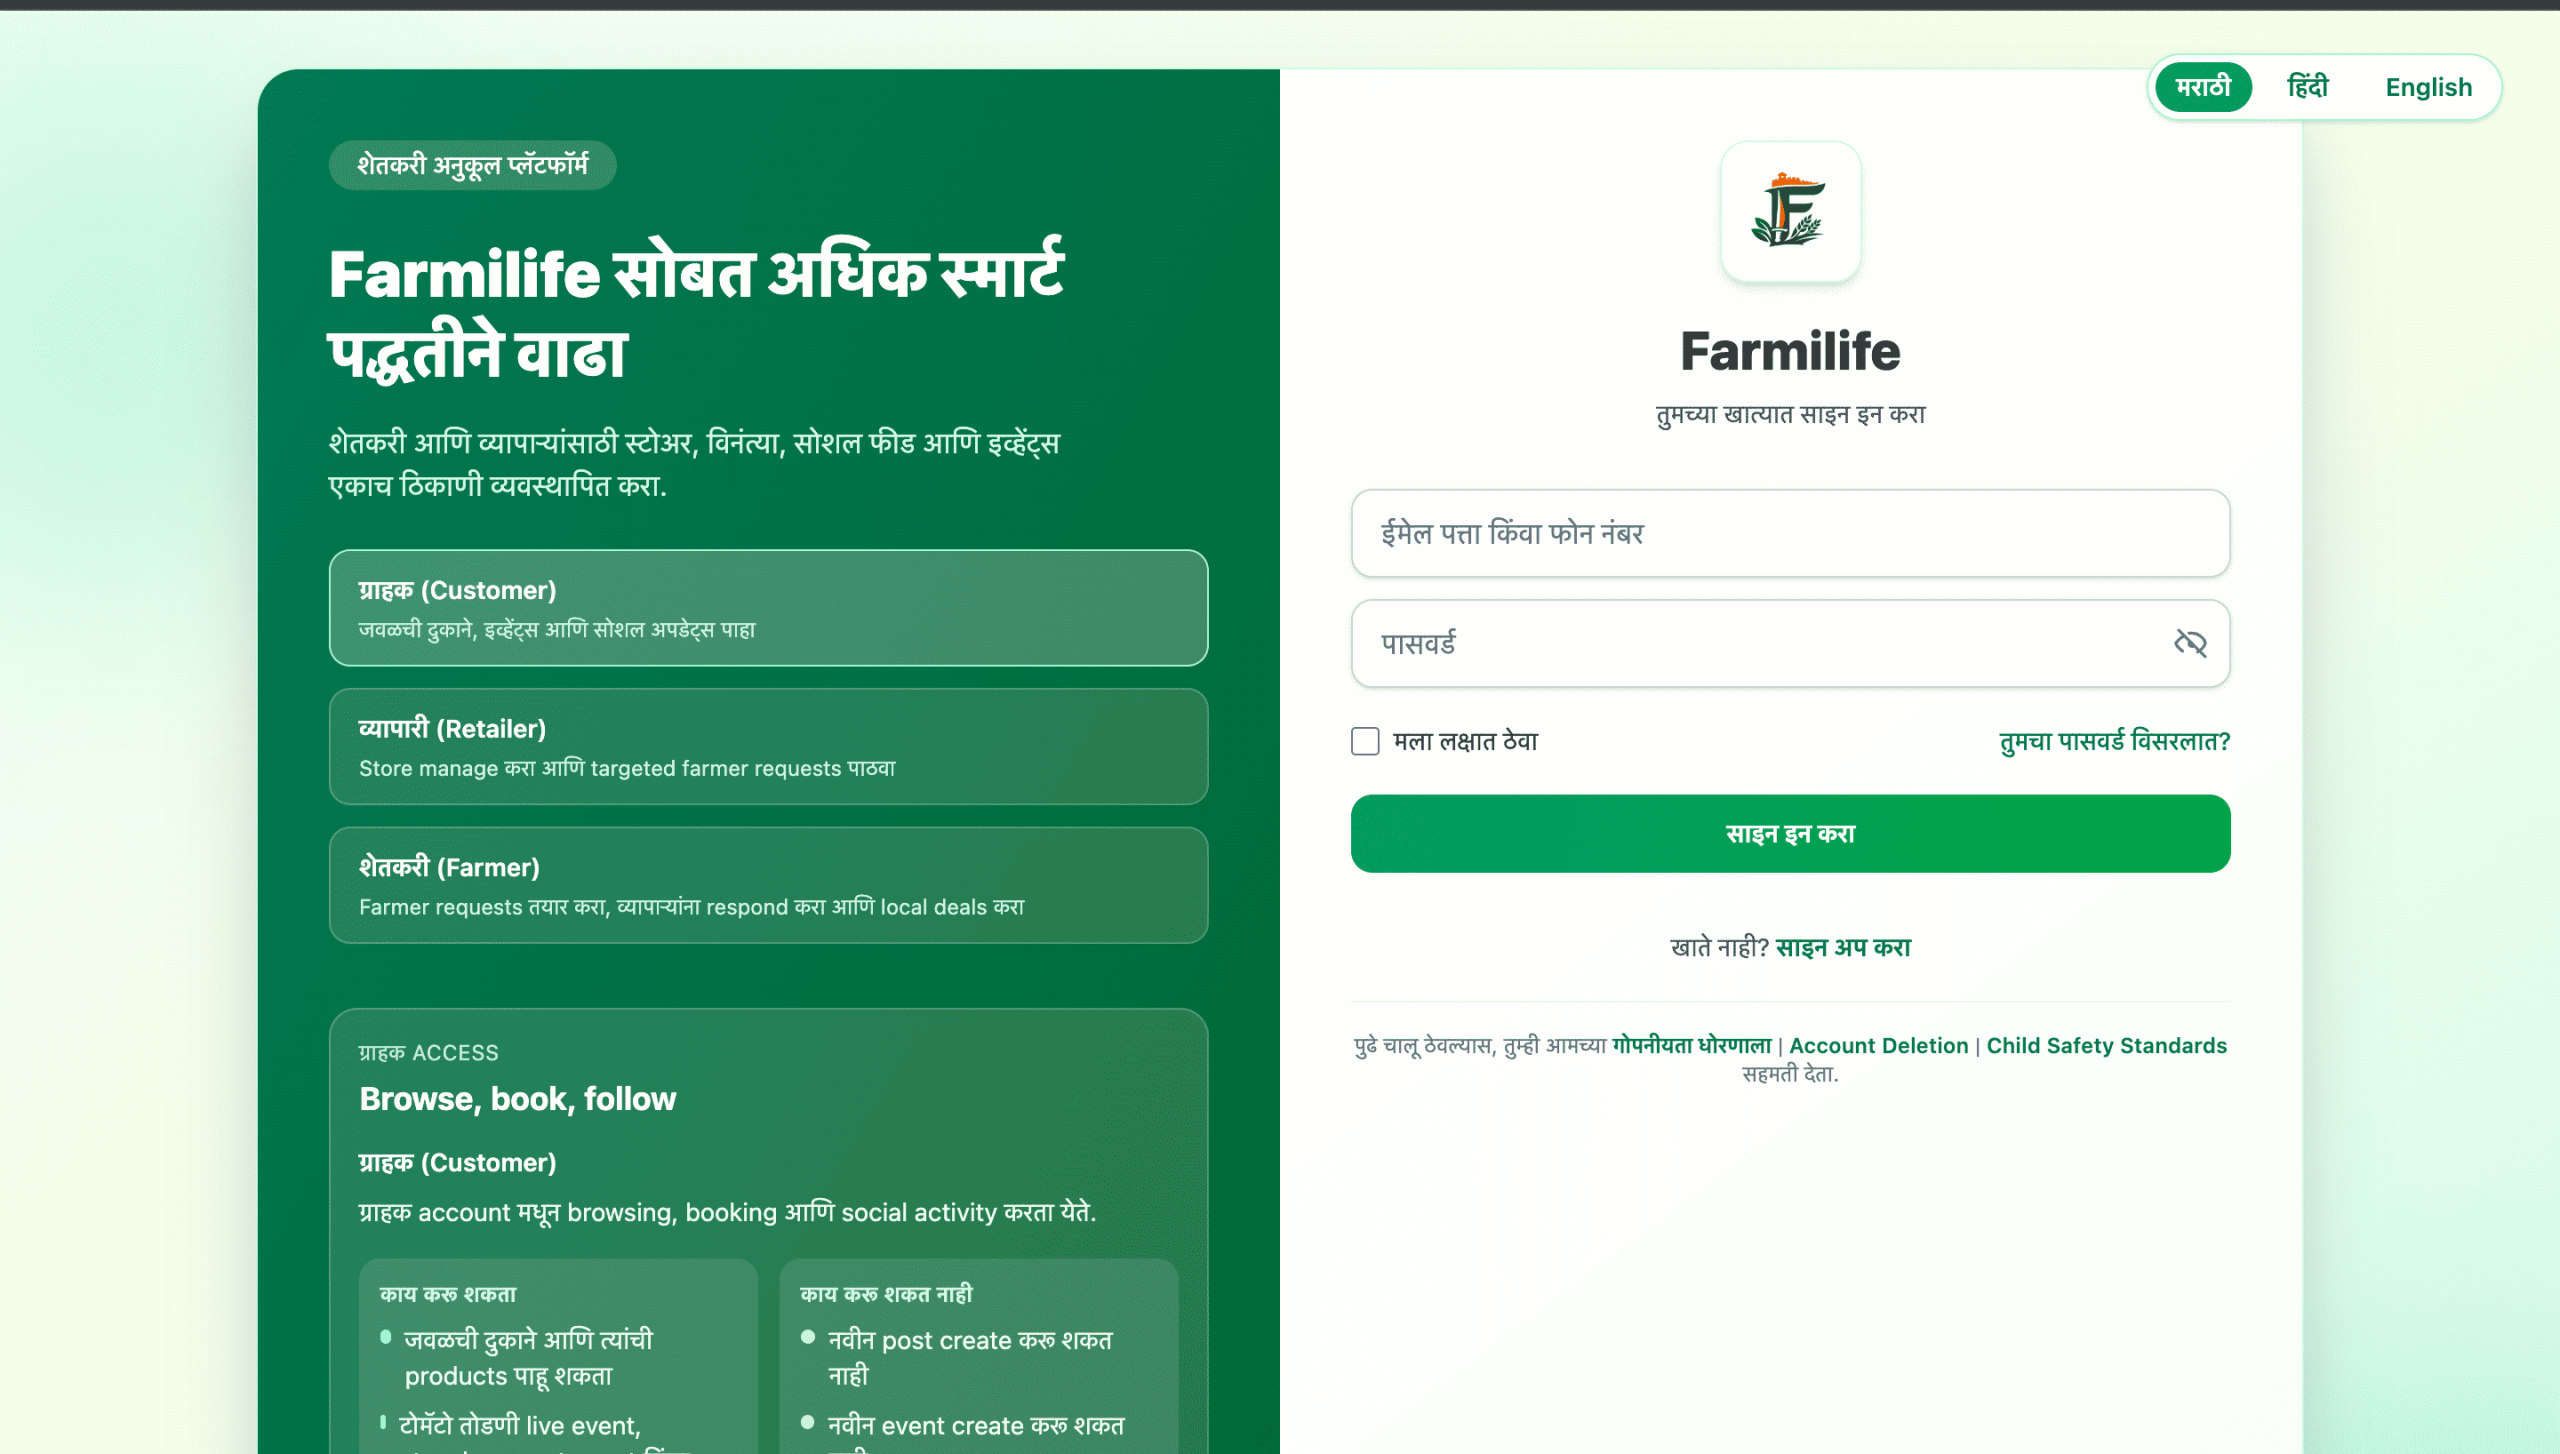This screenshot has width=2560, height=1454.
Task: Open the साइन अप करा link
Action: click(1843, 947)
